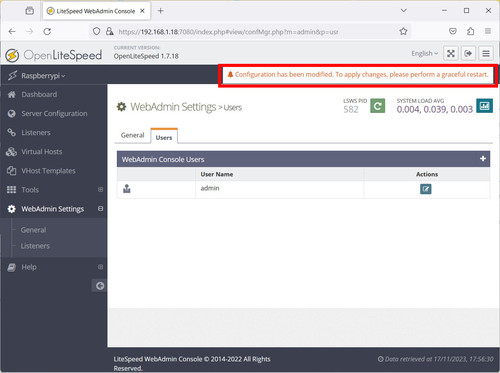The width and height of the screenshot is (500, 373).
Task: Click the configuration modified restart notice
Action: click(x=358, y=75)
